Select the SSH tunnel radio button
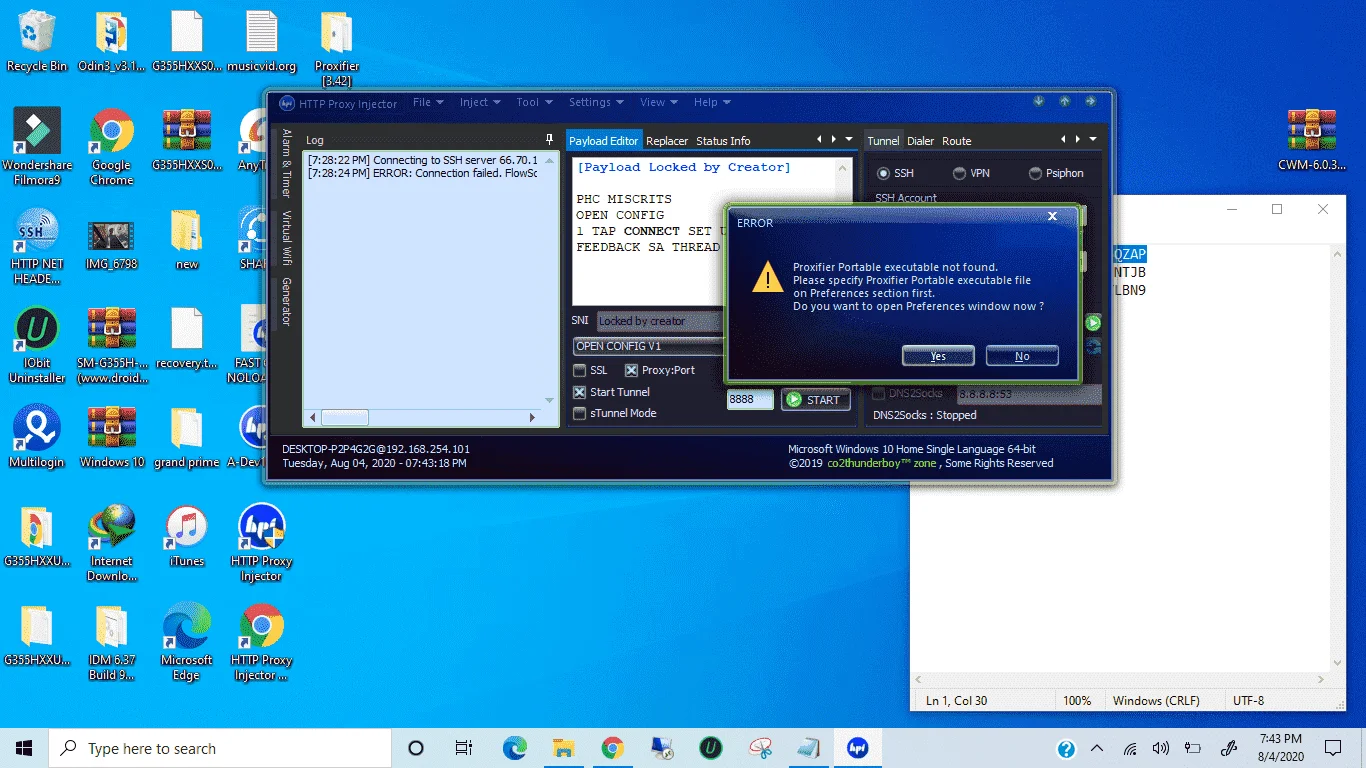 (883, 173)
